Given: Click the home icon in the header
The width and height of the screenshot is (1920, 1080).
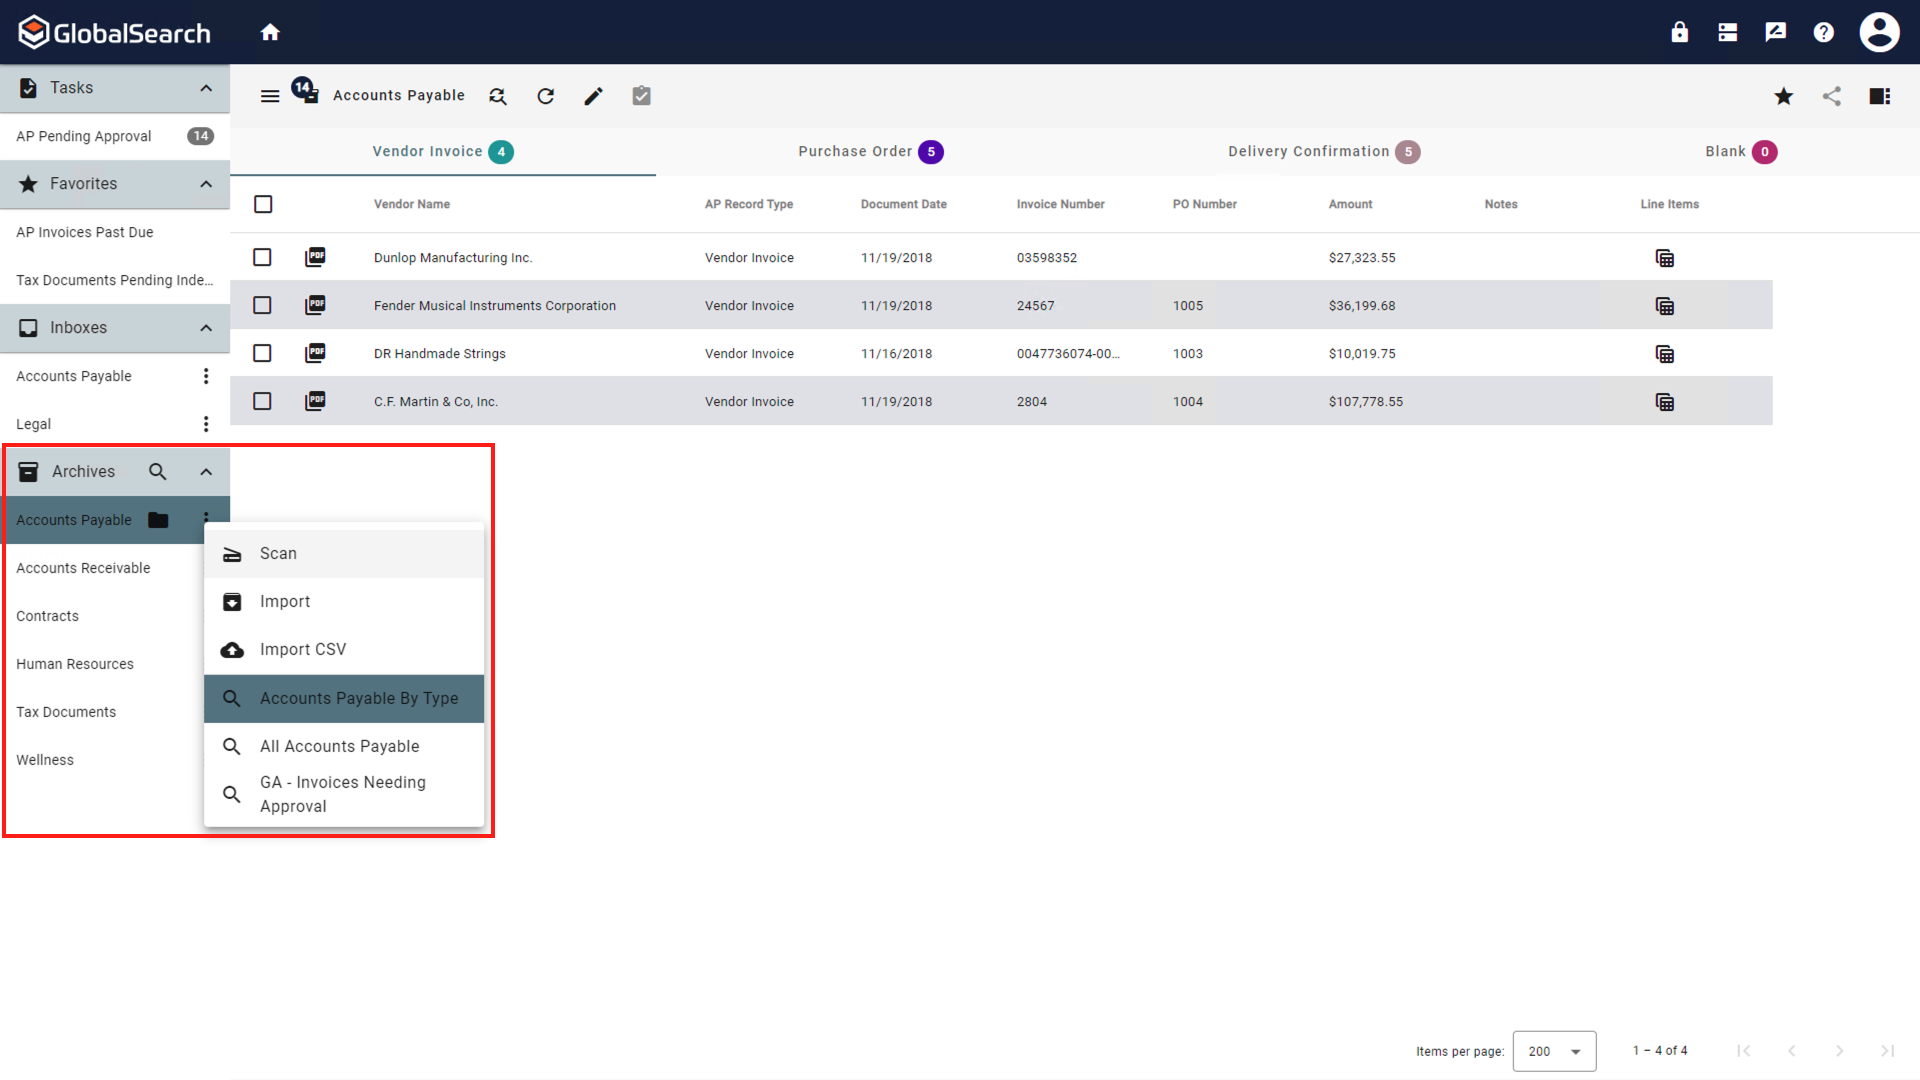Looking at the screenshot, I should pyautogui.click(x=270, y=32).
